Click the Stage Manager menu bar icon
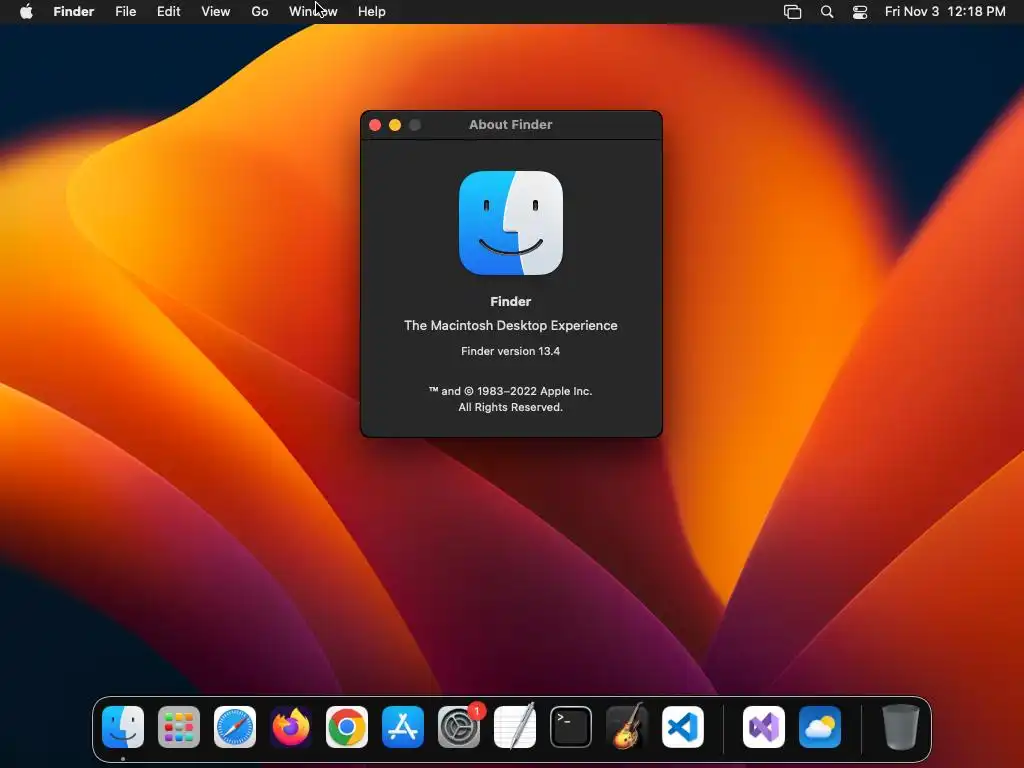Screen dimensions: 1024x768 click(x=792, y=12)
